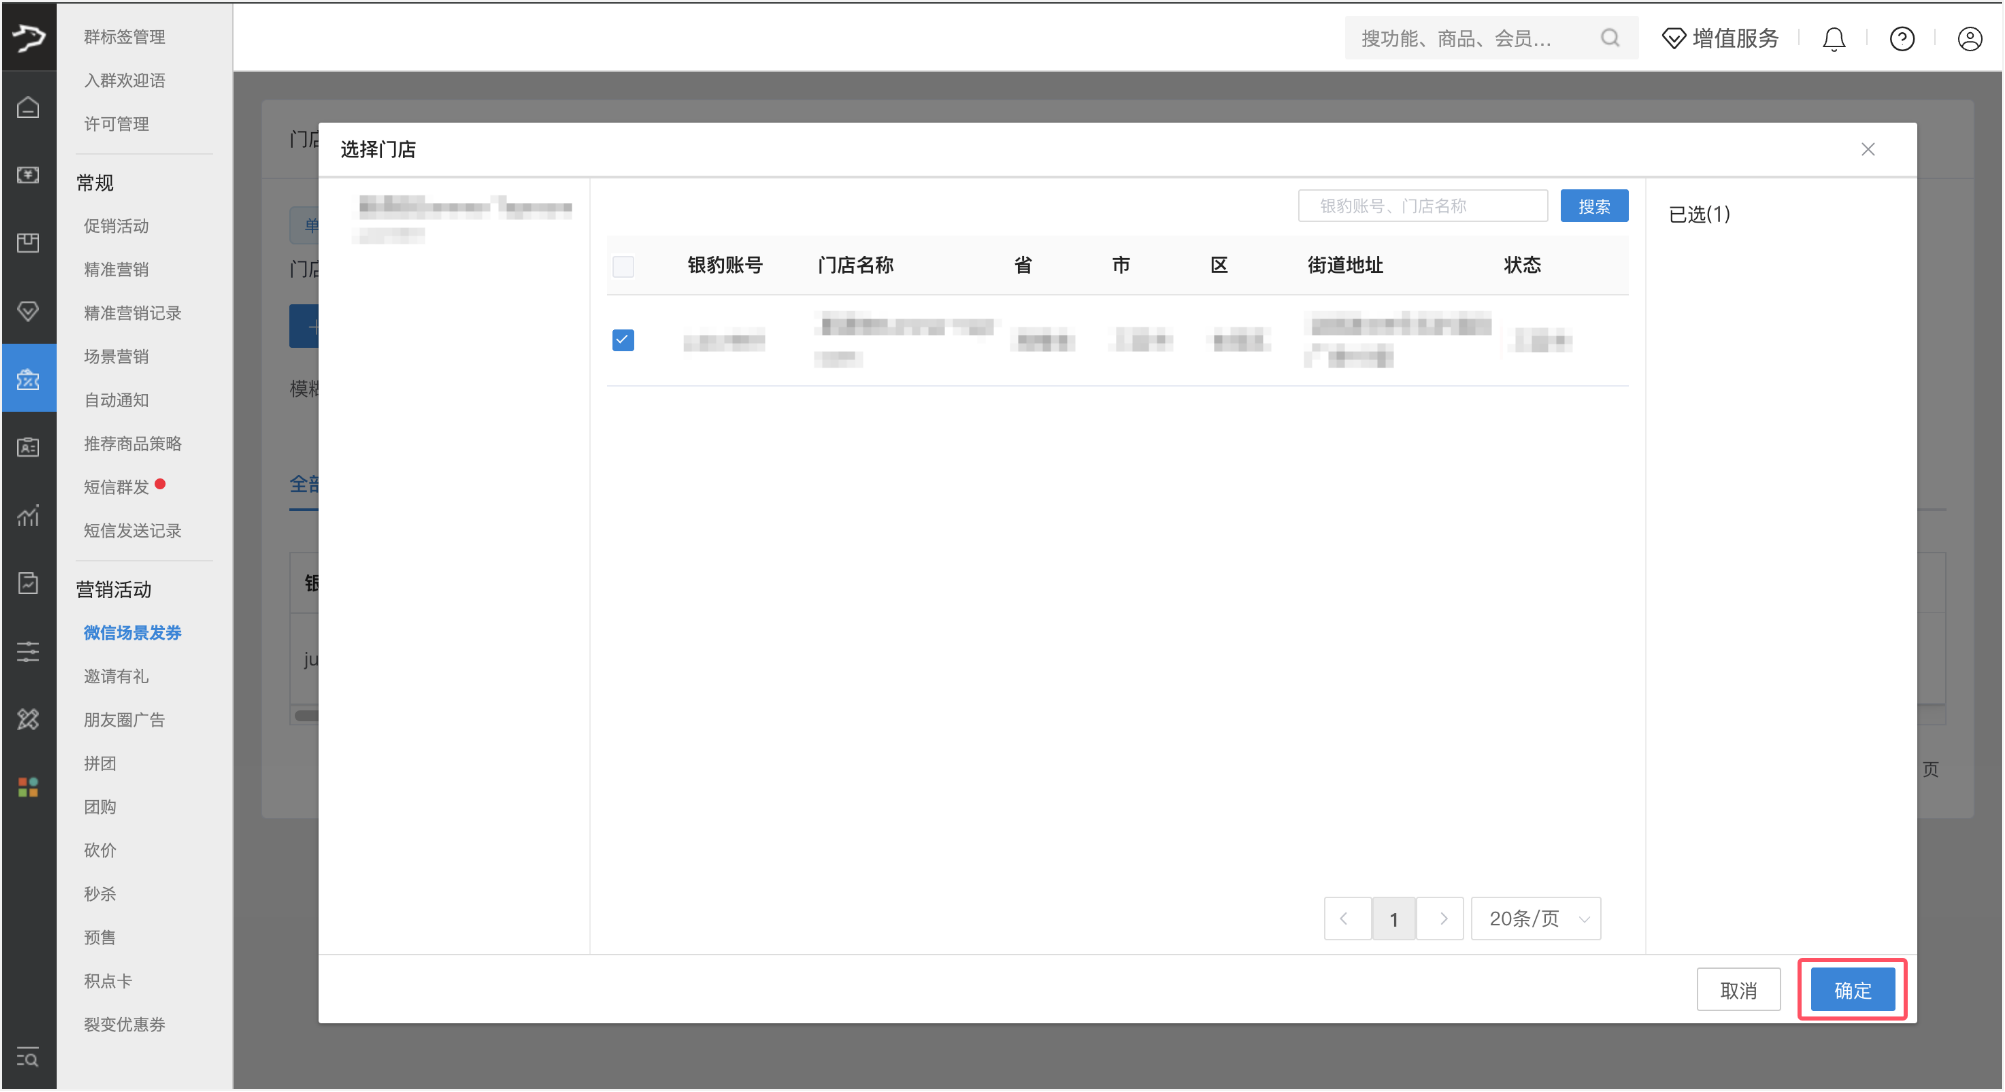The image size is (2005, 1092).
Task: Toggle the select-all header checkbox
Action: [x=623, y=266]
